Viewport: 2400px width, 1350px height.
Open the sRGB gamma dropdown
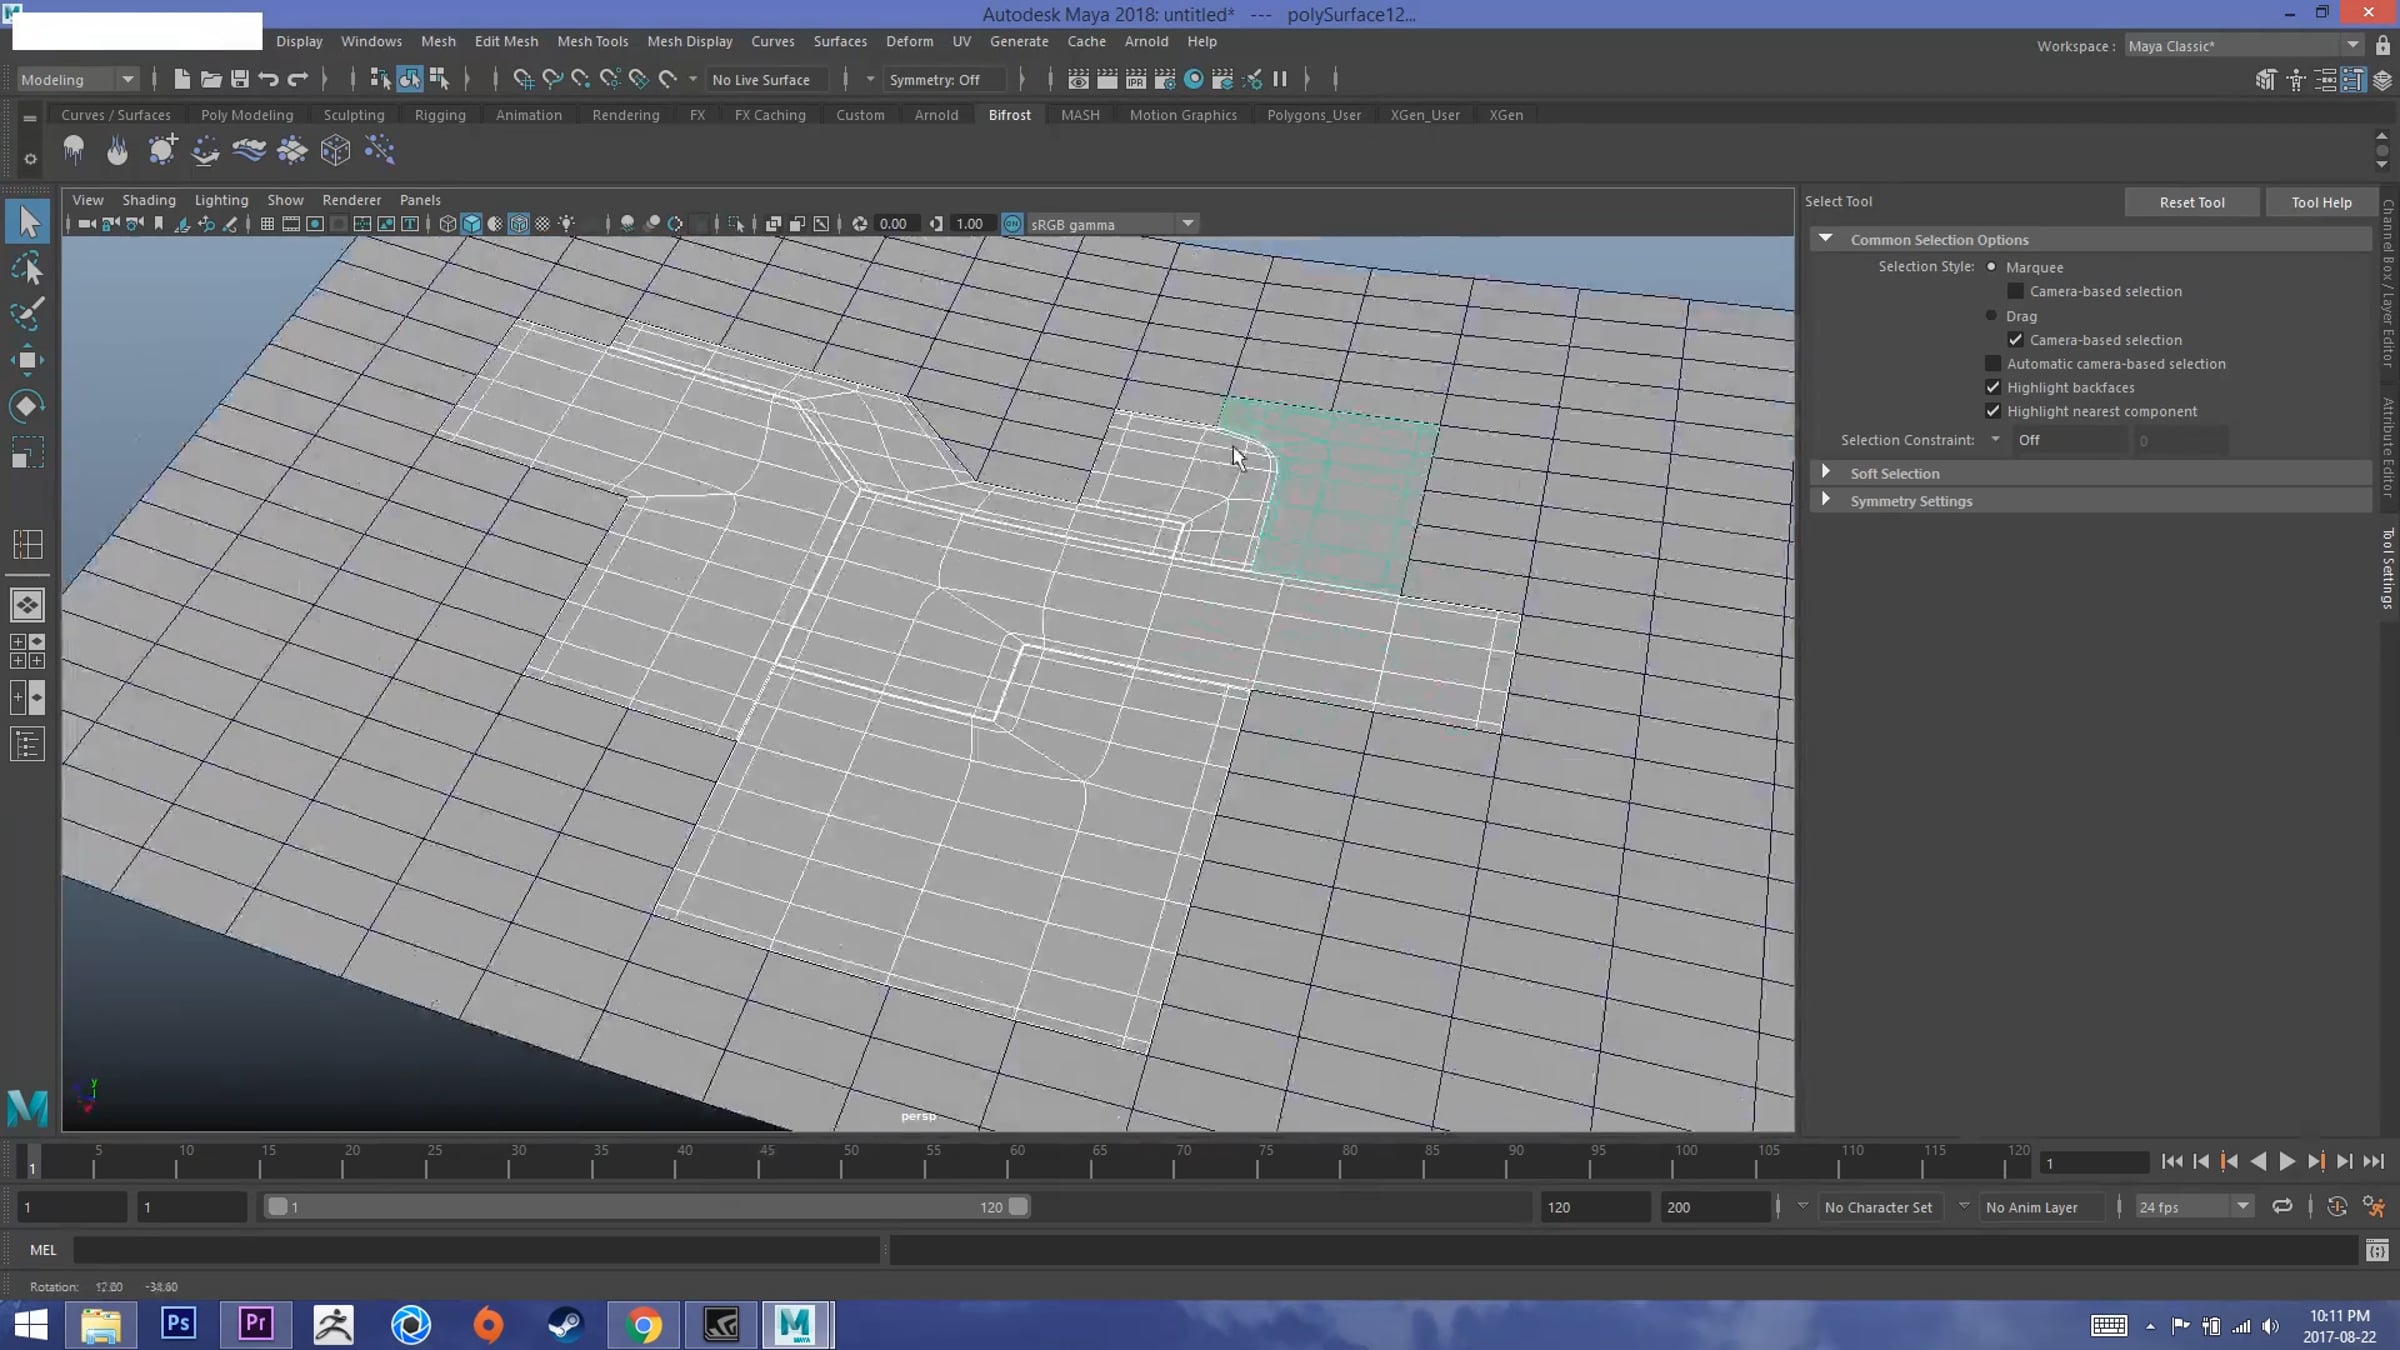1113,224
